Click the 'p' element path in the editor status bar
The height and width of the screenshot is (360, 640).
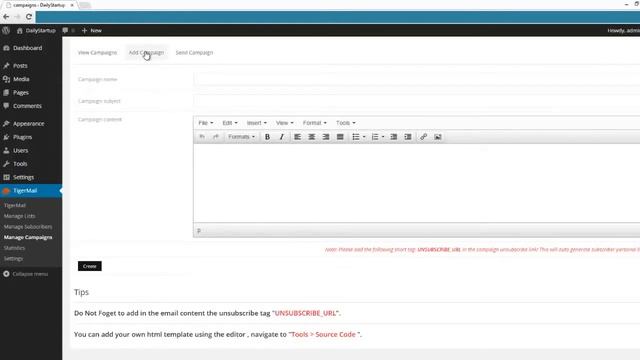[x=199, y=231]
